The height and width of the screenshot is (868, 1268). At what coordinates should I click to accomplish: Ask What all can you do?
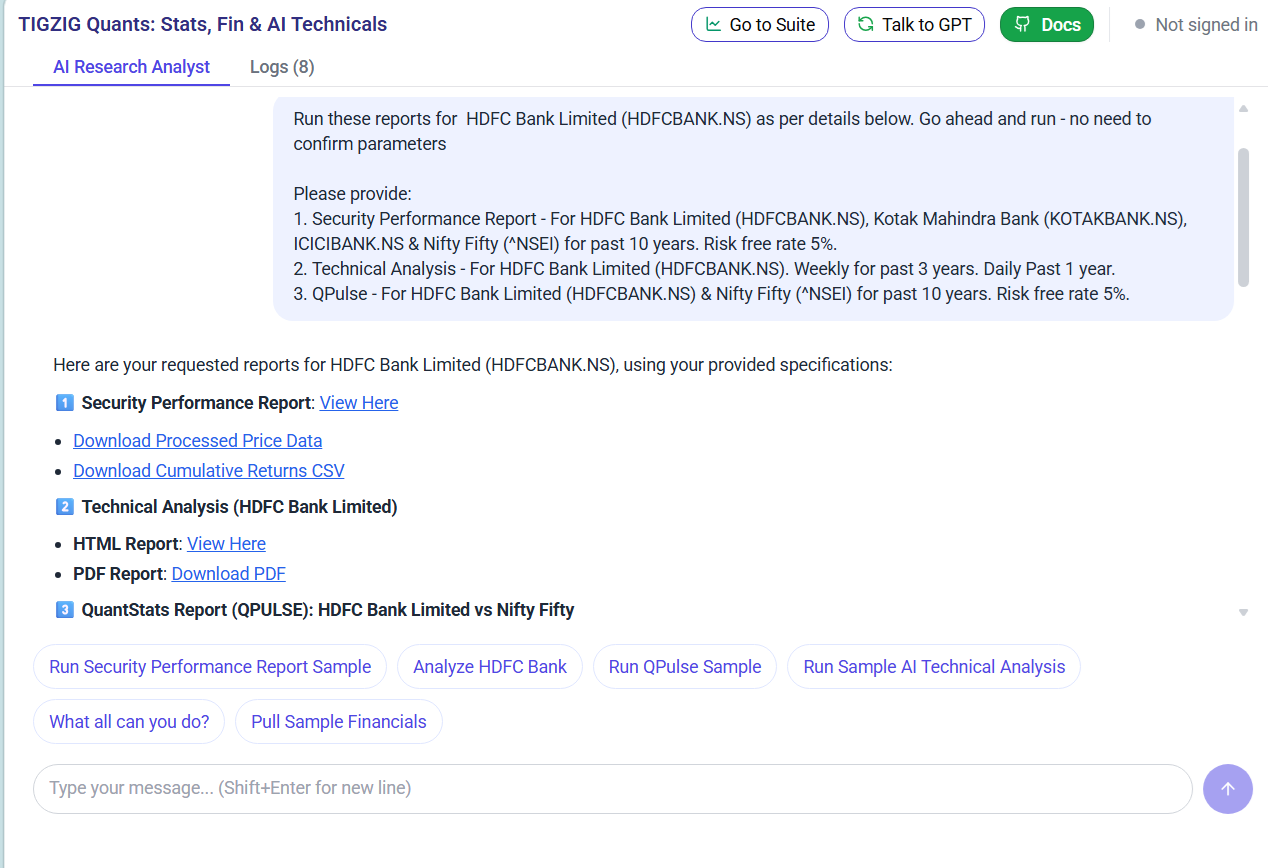[x=129, y=722]
